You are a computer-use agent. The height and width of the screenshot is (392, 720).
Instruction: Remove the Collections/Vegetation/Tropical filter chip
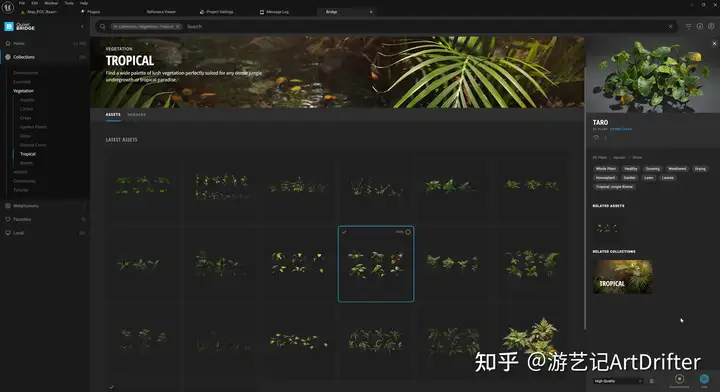click(x=178, y=27)
